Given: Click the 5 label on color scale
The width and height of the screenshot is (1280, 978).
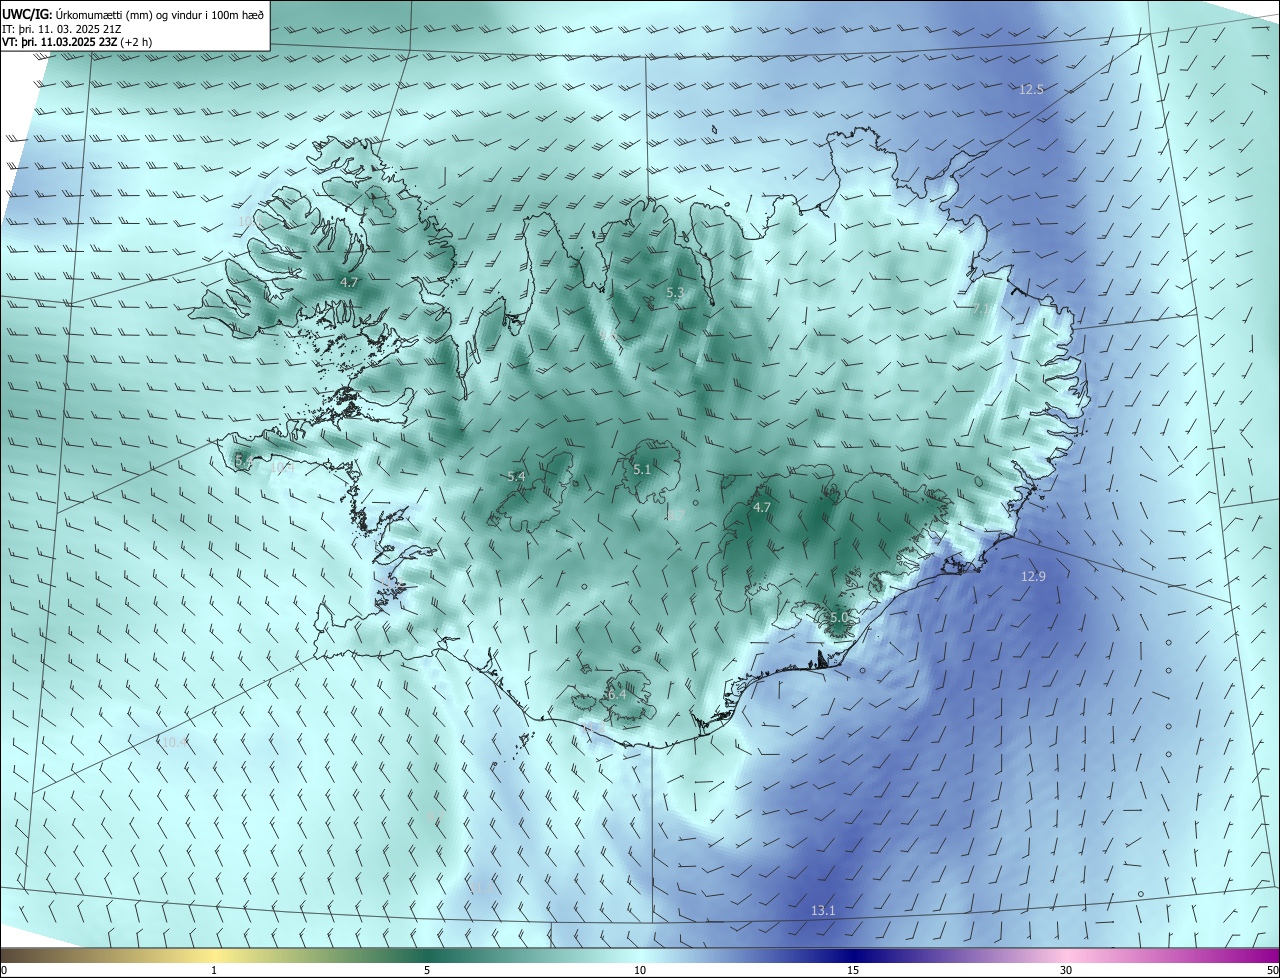Looking at the screenshot, I should click(427, 970).
